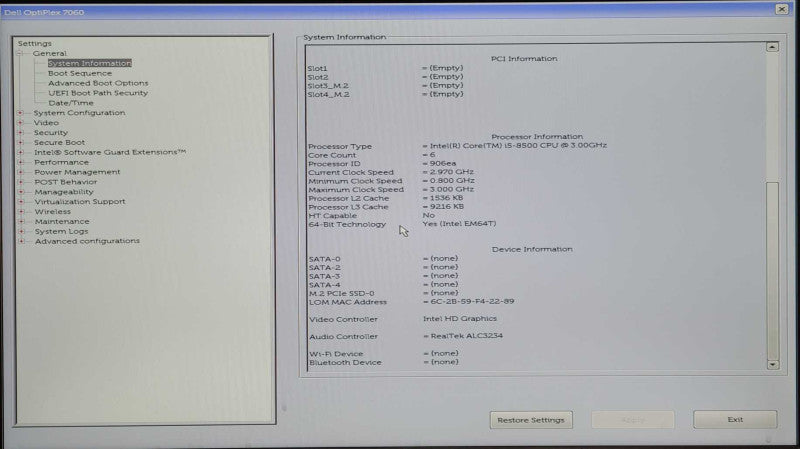
Task: Expand the Wireless node
Action: point(21,212)
